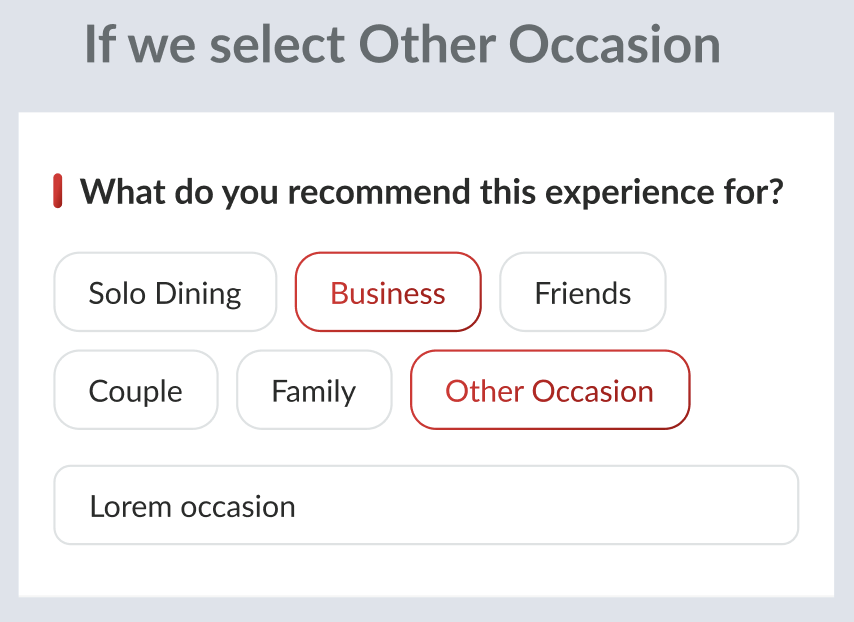This screenshot has height=622, width=854.
Task: Mark the experience as good for Friends
Action: tap(582, 292)
